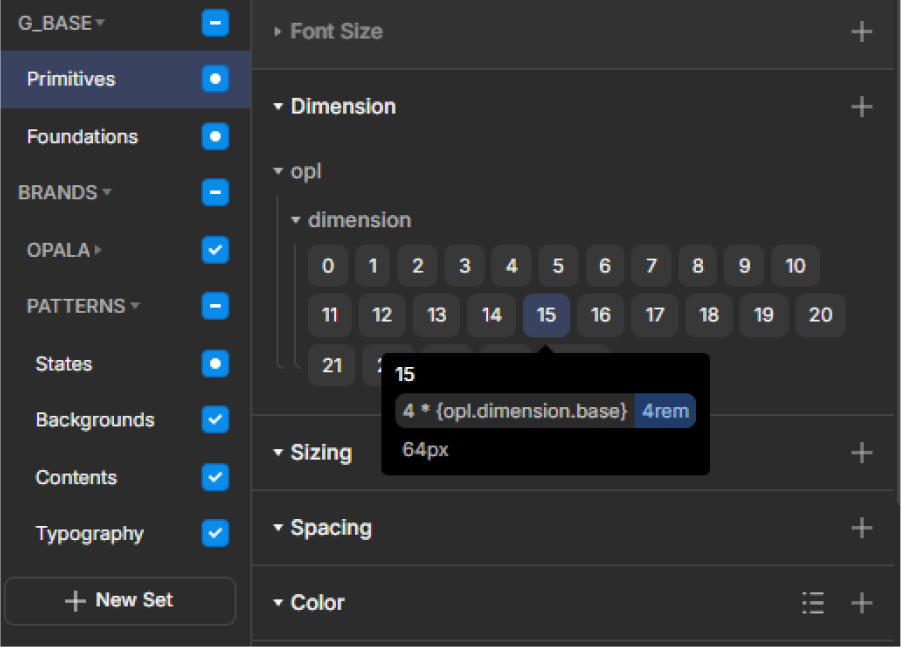Collapse the G_BASE folder
Viewport: 901px width, 647px height.
click(99, 23)
